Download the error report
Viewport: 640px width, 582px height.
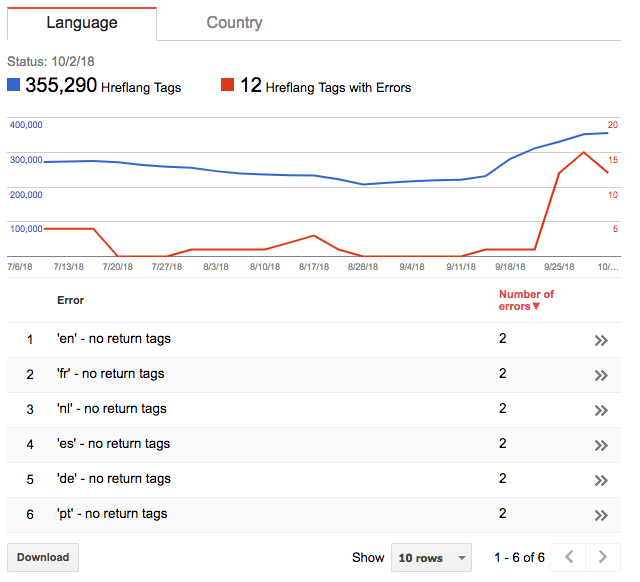point(43,557)
